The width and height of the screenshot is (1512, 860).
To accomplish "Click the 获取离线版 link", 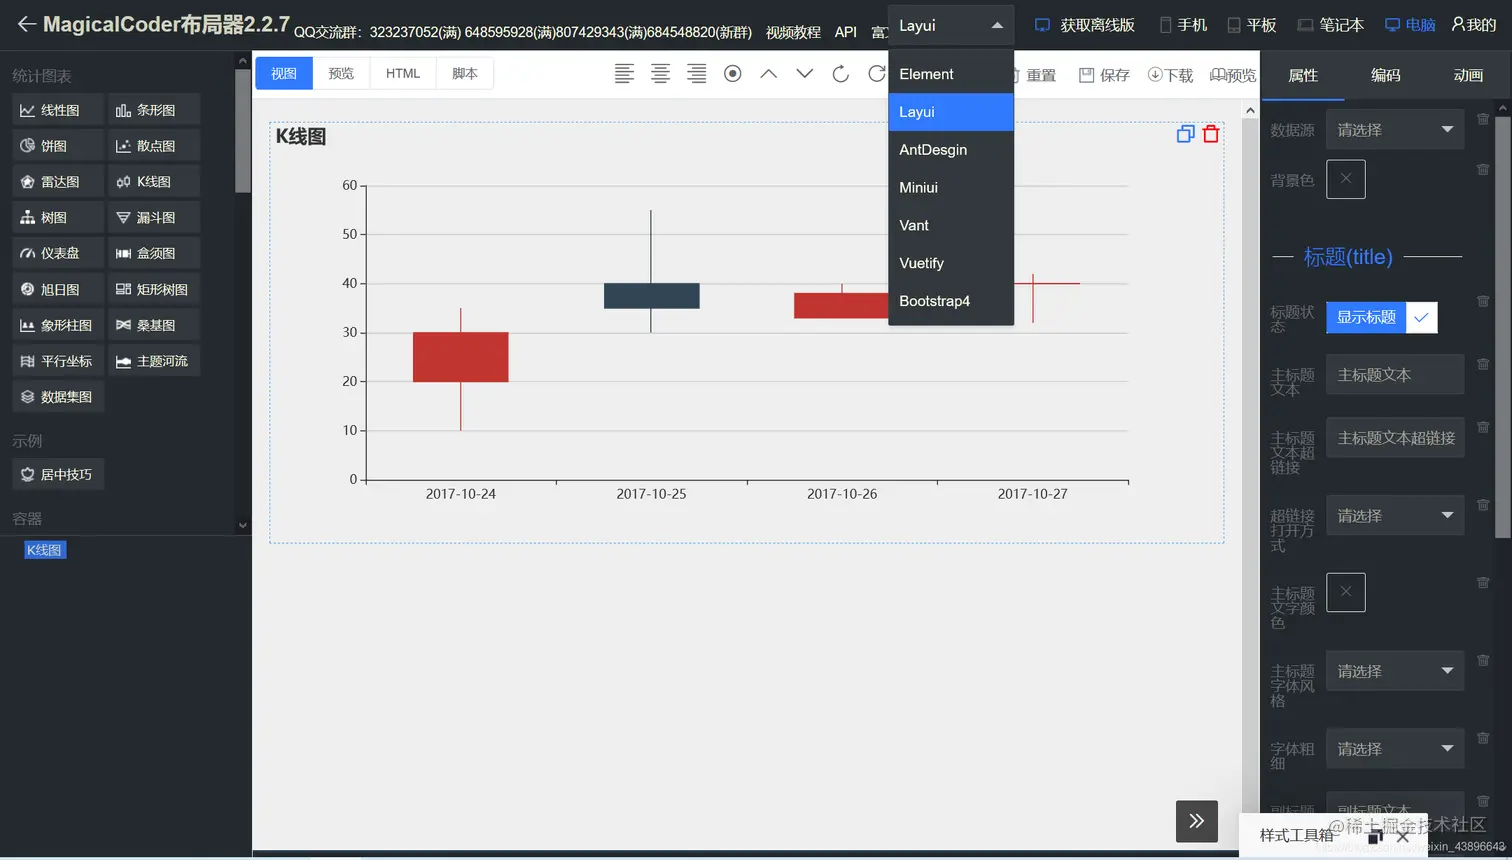I will [x=1085, y=25].
